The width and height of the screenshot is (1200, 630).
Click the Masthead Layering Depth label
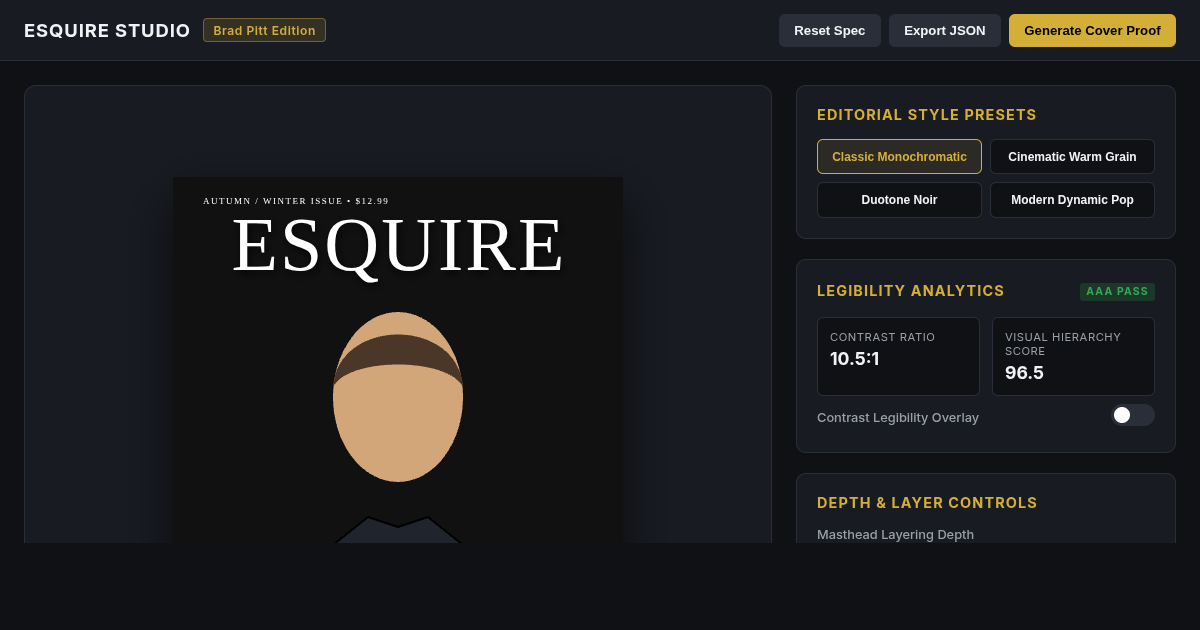[x=895, y=534]
